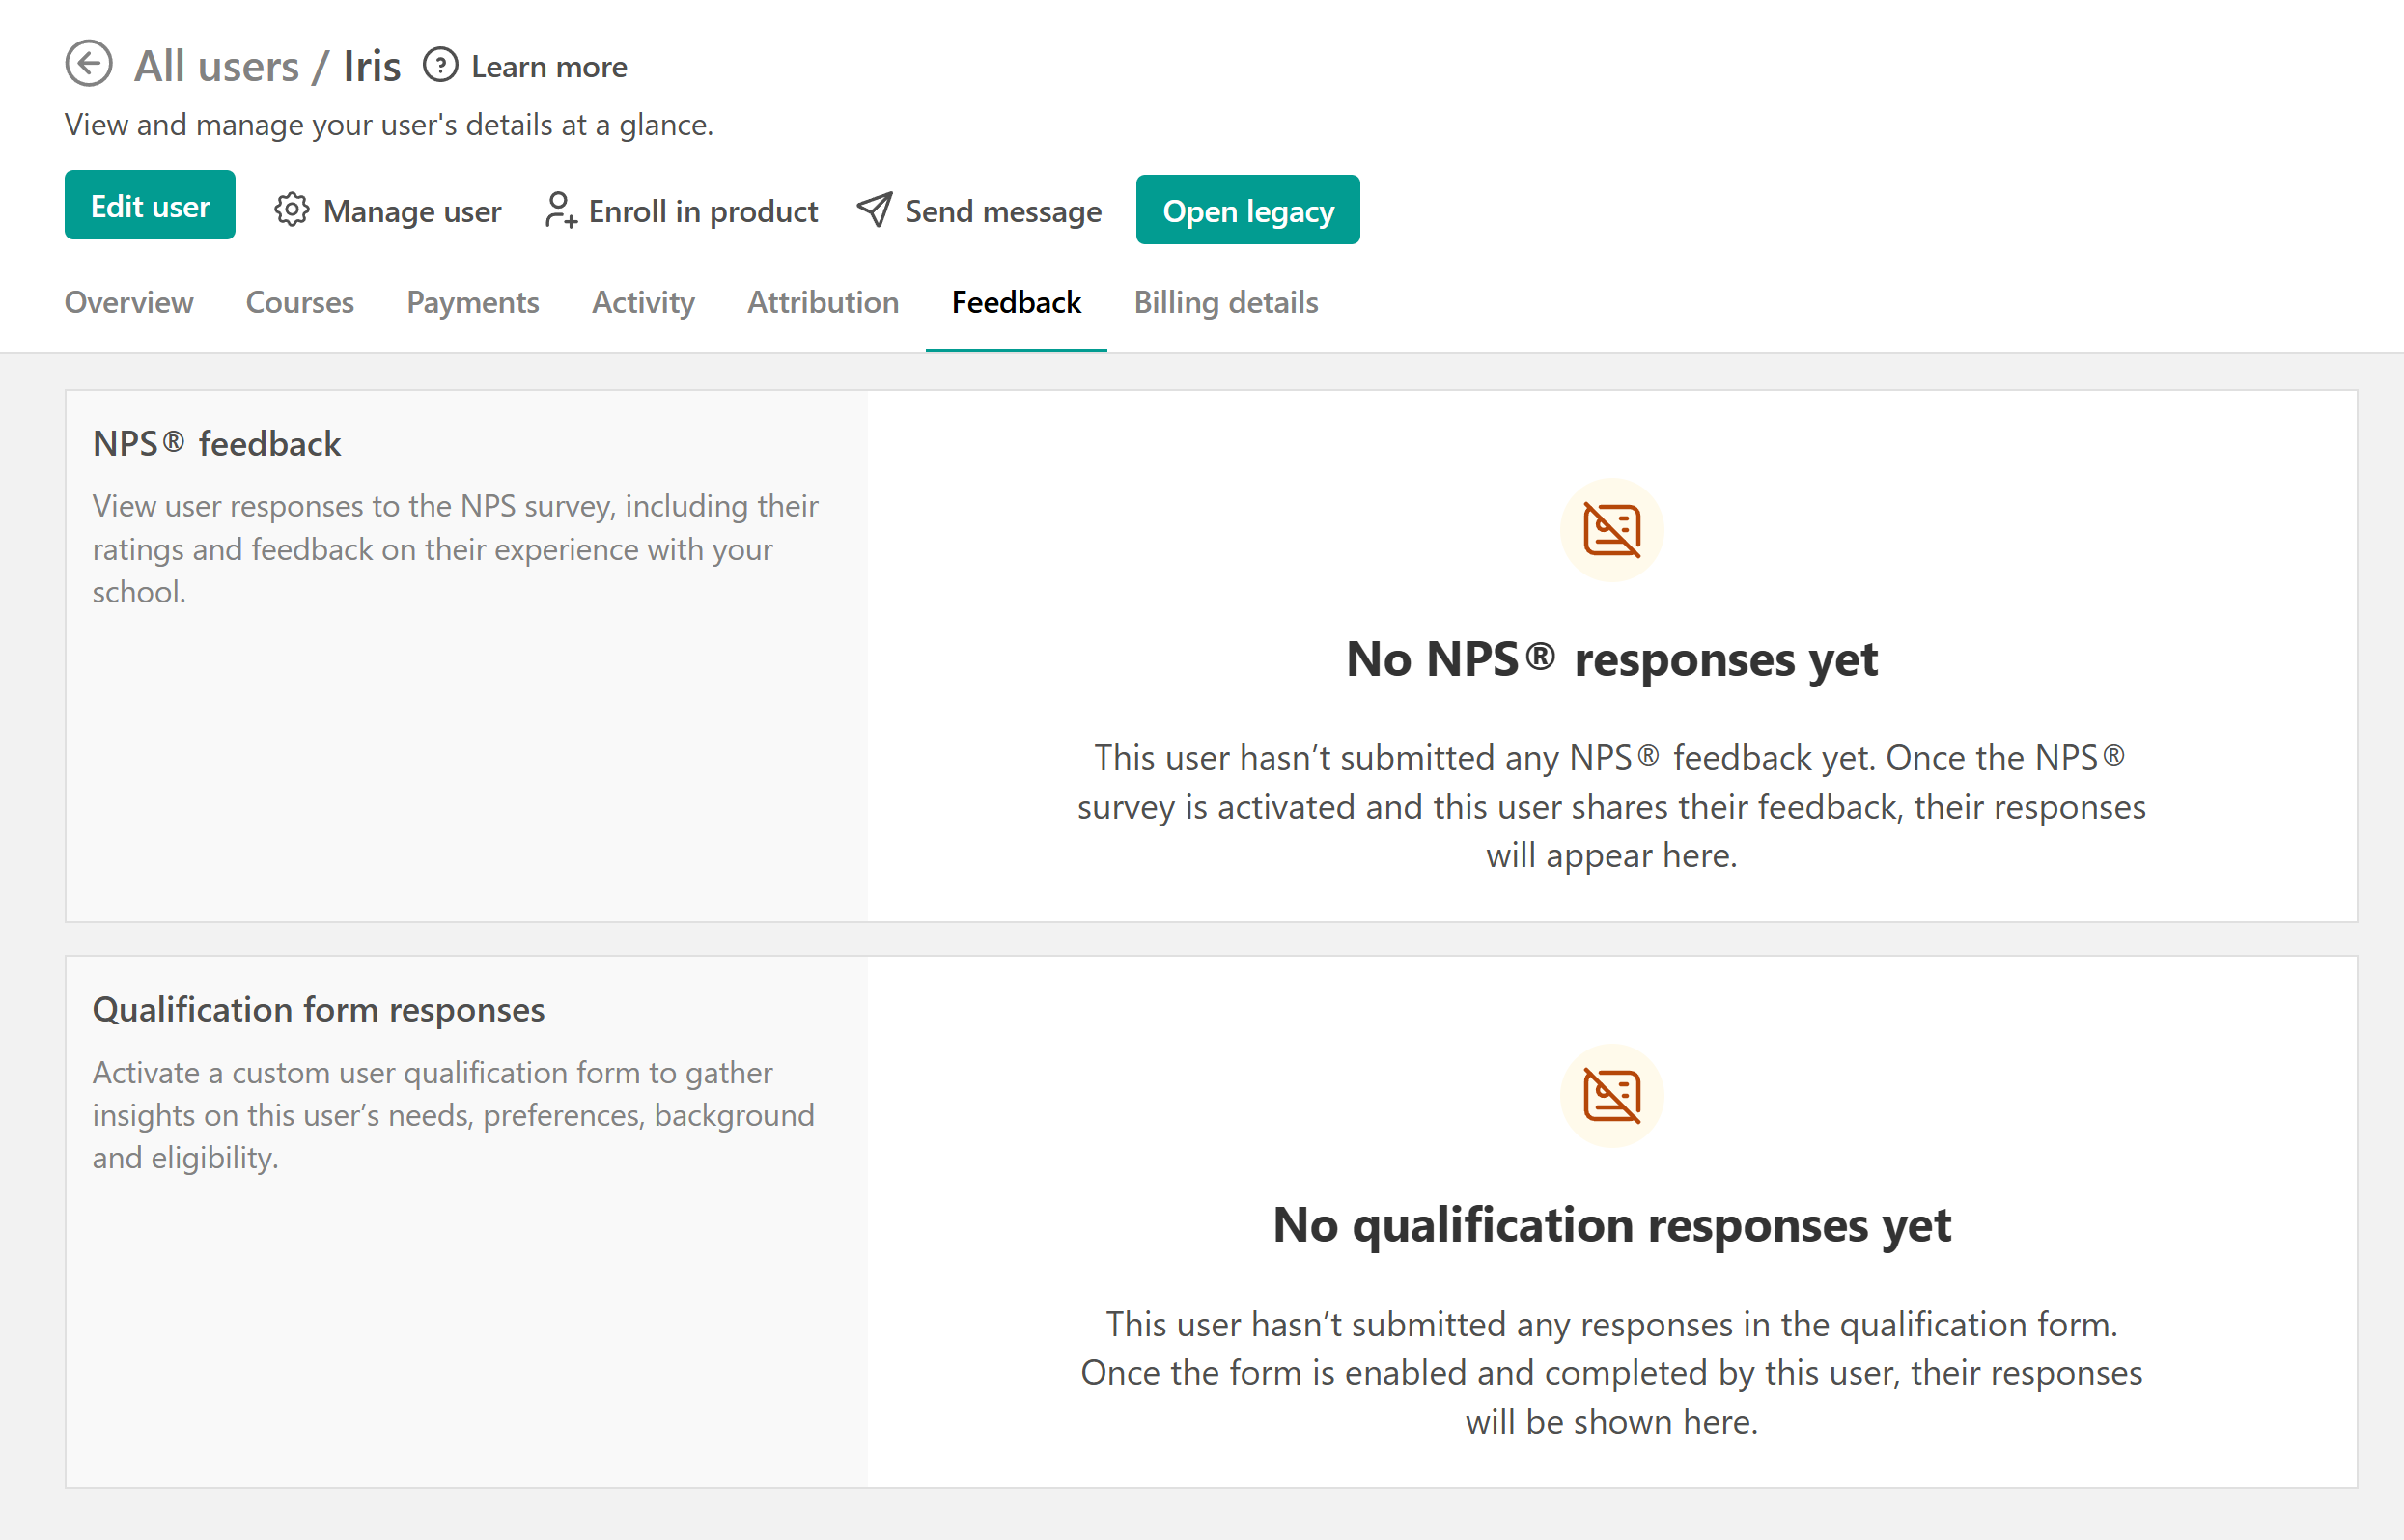2404x1540 pixels.
Task: Click the Enroll in product person-plus icon
Action: 560,210
